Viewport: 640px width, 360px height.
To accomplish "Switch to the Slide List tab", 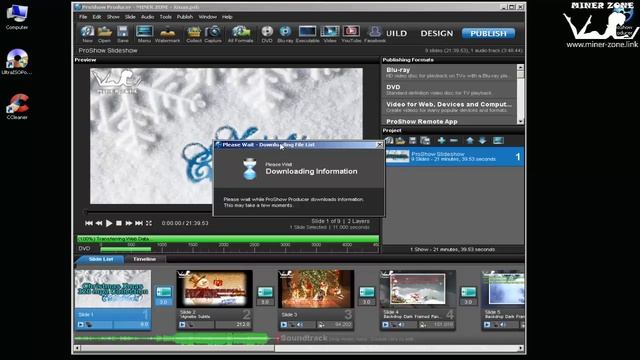I will pos(101,259).
